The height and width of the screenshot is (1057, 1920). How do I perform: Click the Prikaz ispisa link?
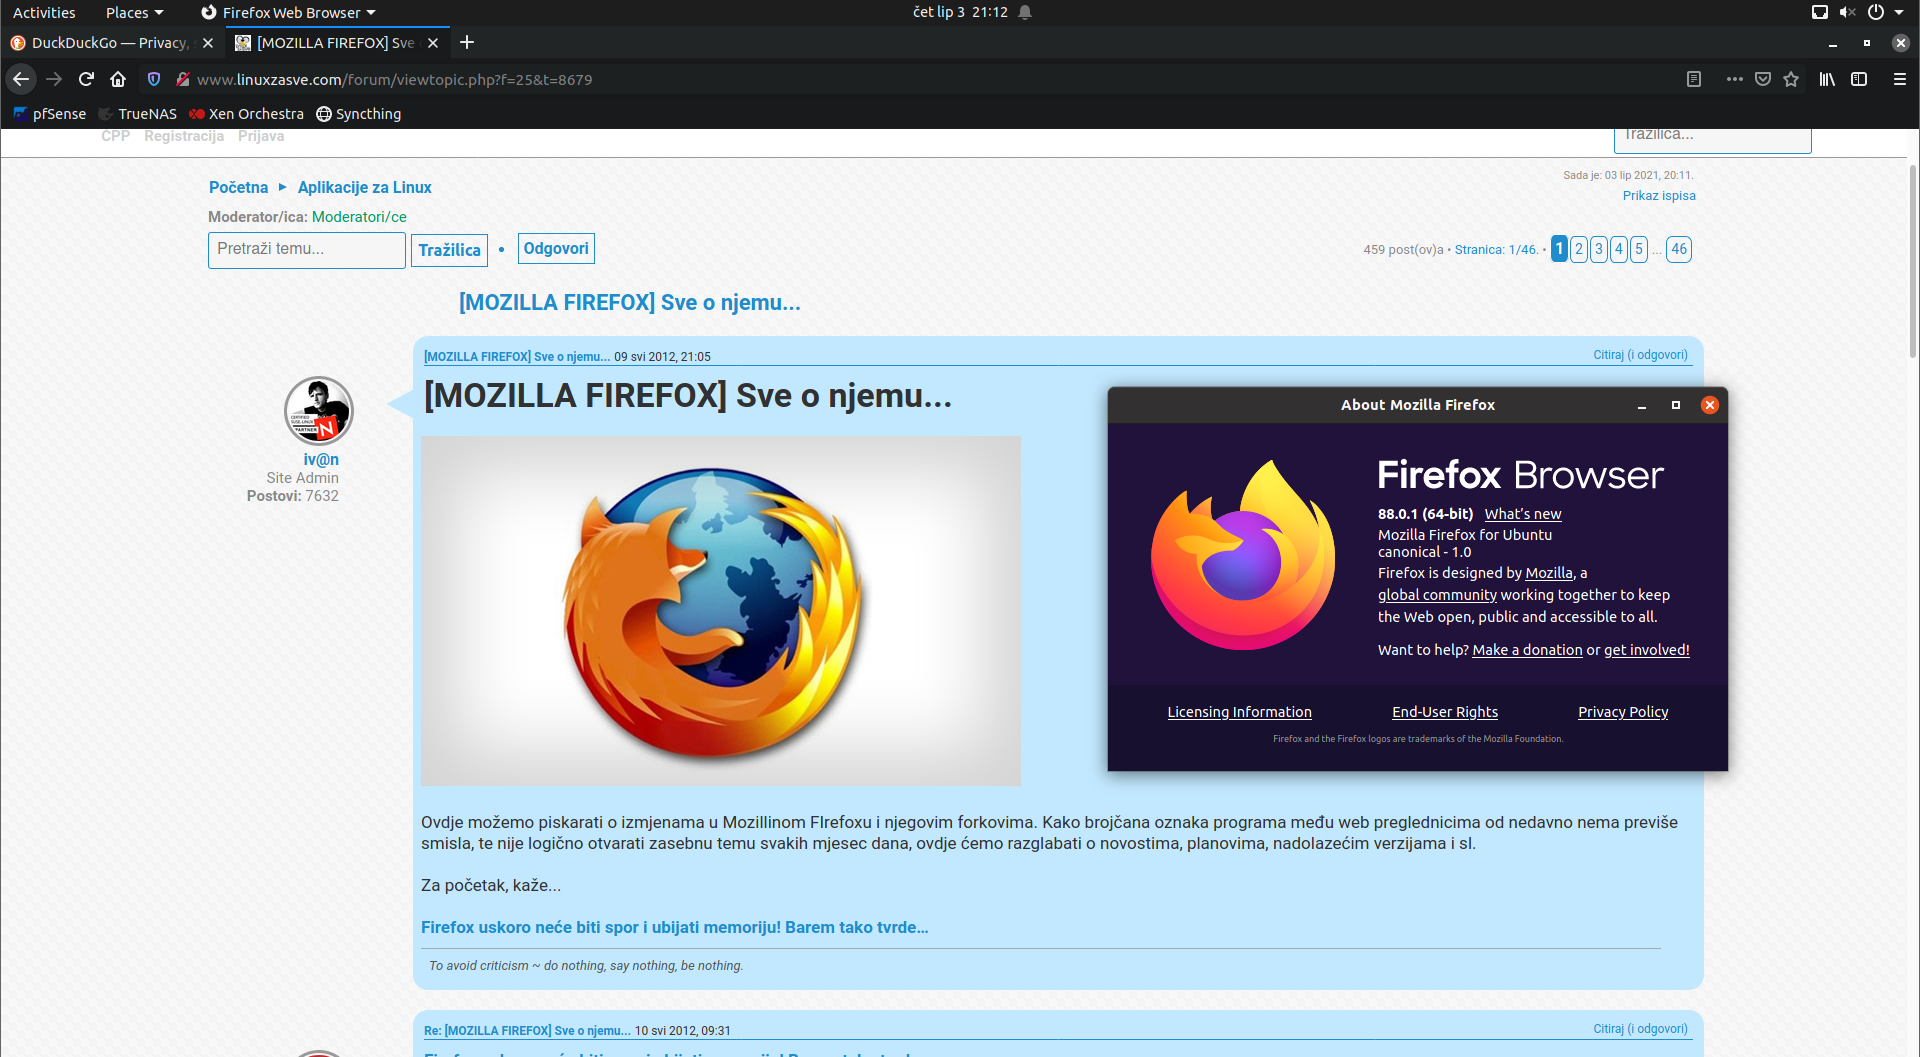click(x=1659, y=196)
